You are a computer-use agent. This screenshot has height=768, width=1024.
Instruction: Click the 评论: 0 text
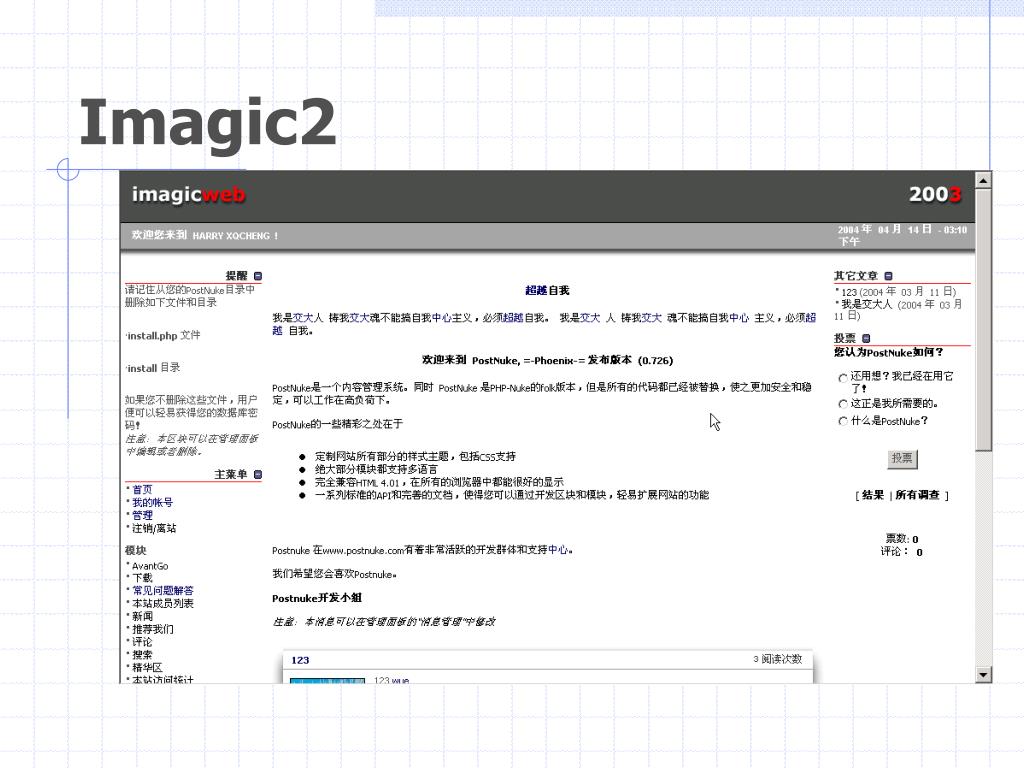[902, 552]
